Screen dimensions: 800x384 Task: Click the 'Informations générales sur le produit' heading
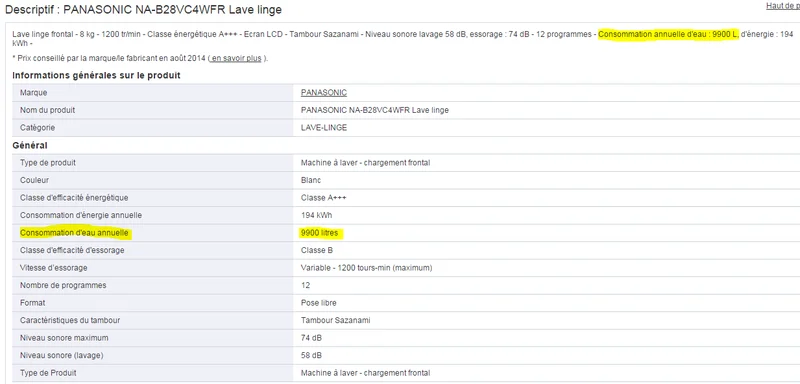pyautogui.click(x=96, y=75)
